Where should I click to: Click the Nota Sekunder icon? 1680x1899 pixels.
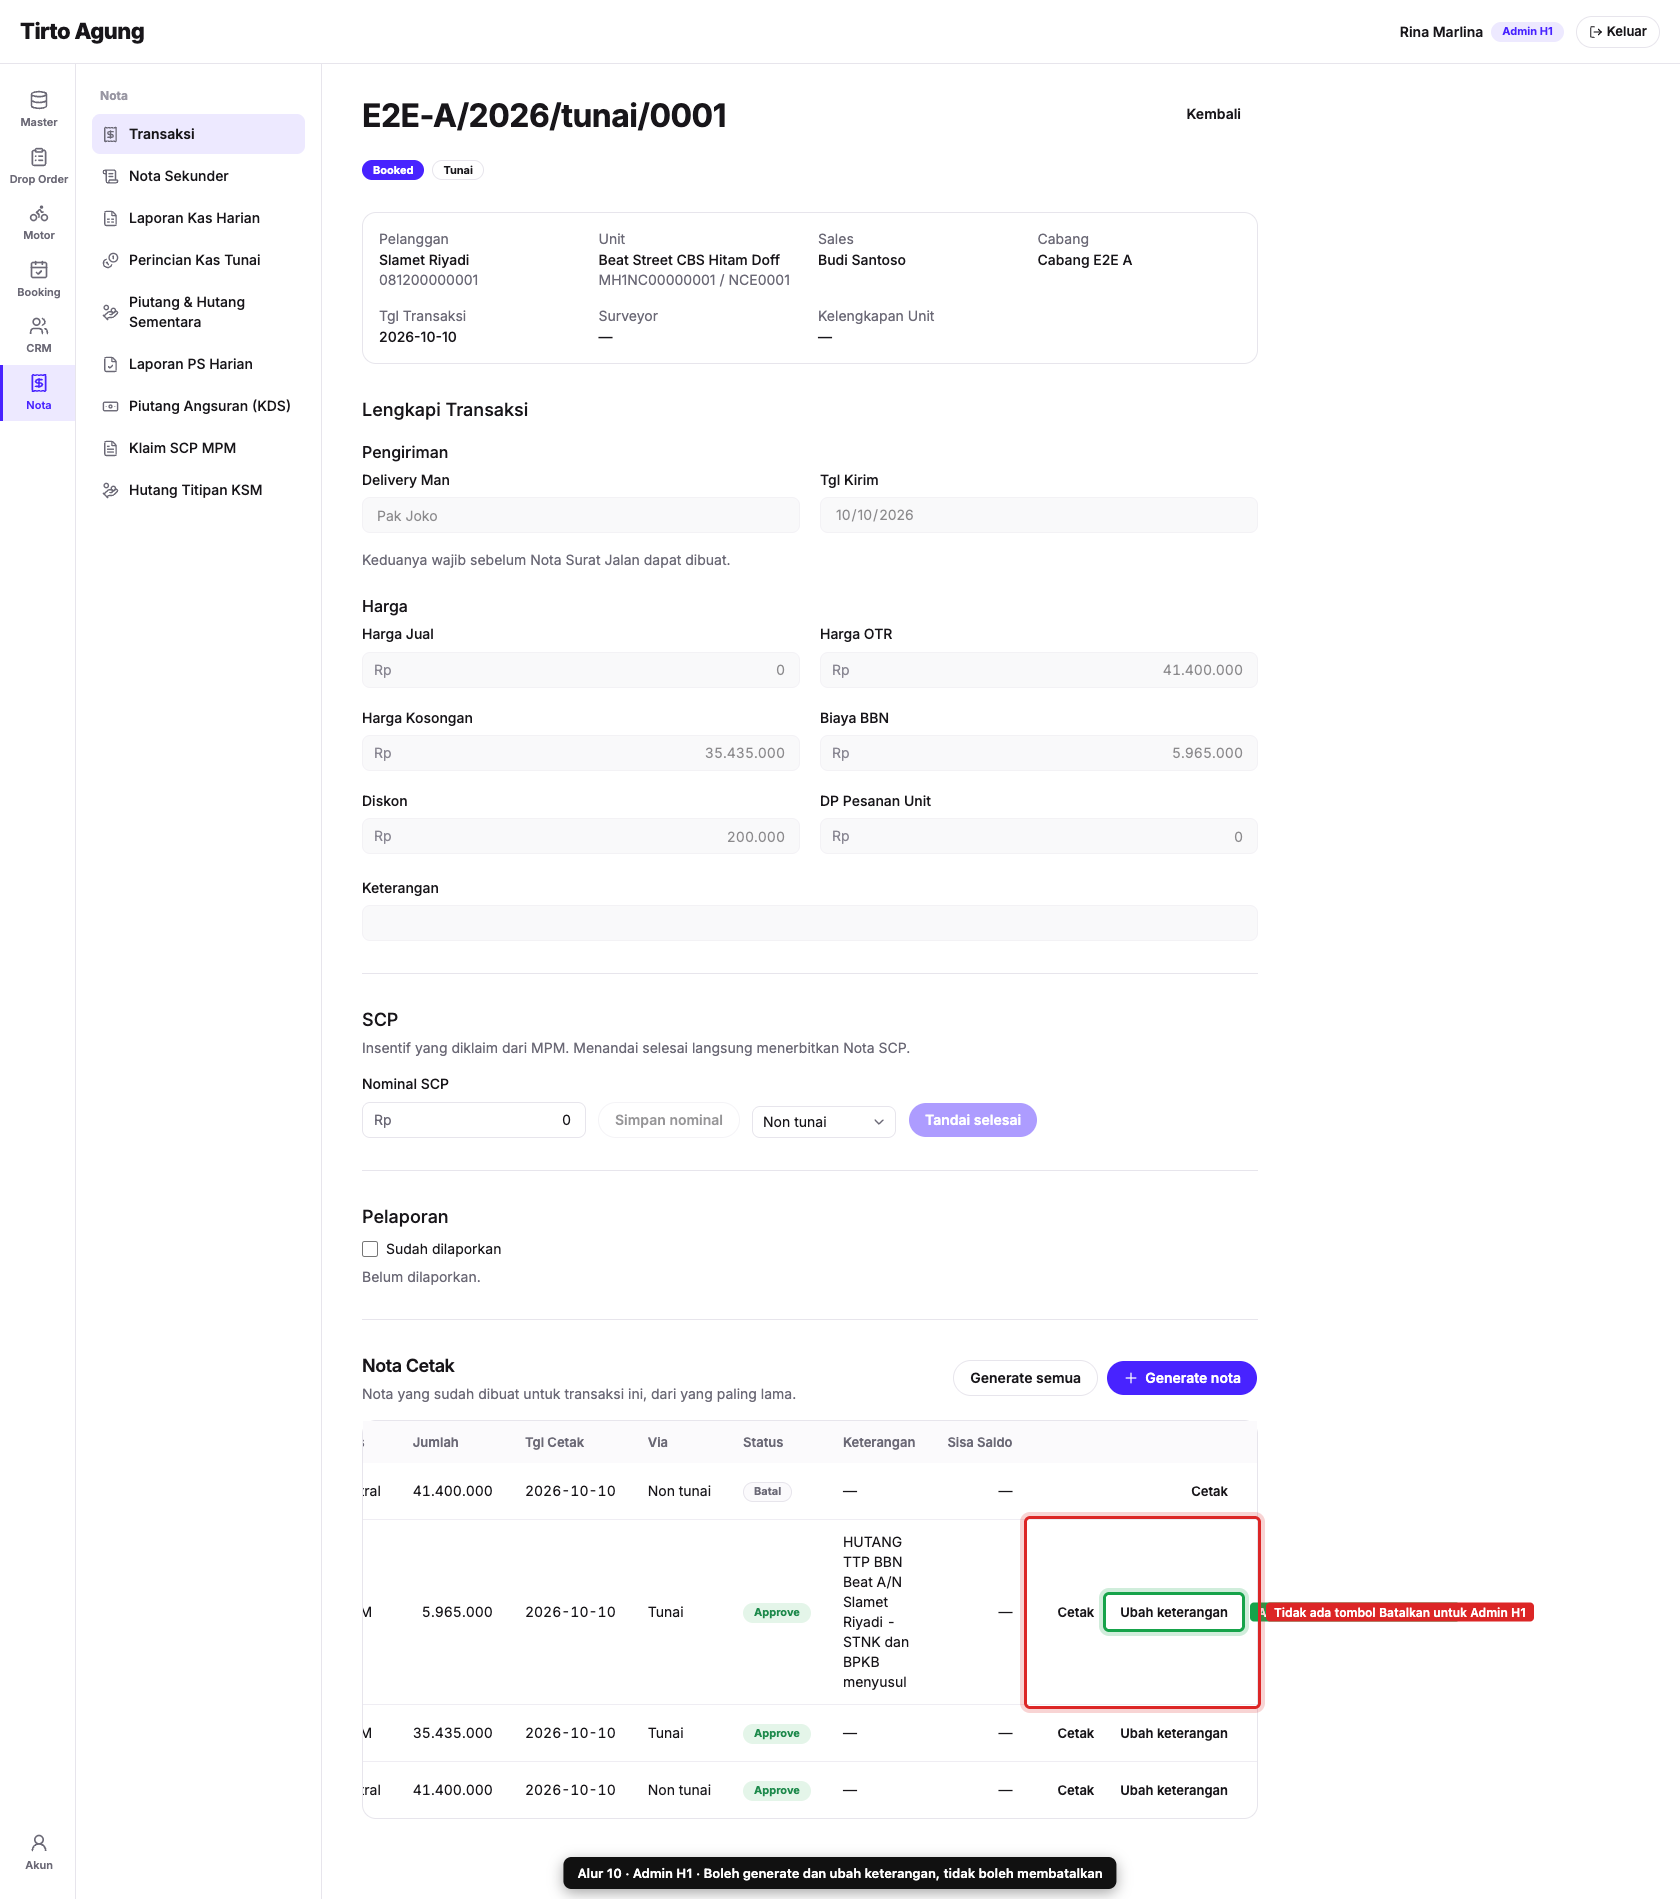(x=111, y=176)
